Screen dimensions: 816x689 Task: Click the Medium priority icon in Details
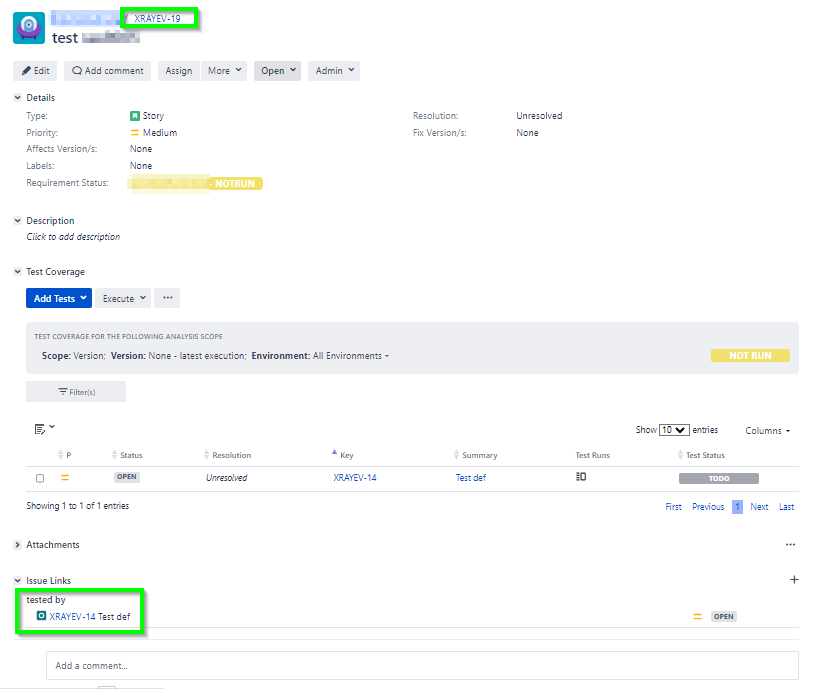pos(135,133)
